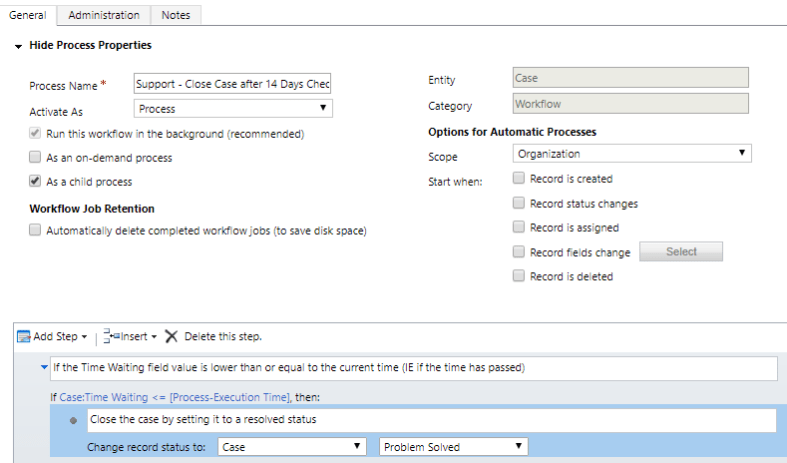Collapse the condition step with the blue arrow

pyautogui.click(x=43, y=368)
